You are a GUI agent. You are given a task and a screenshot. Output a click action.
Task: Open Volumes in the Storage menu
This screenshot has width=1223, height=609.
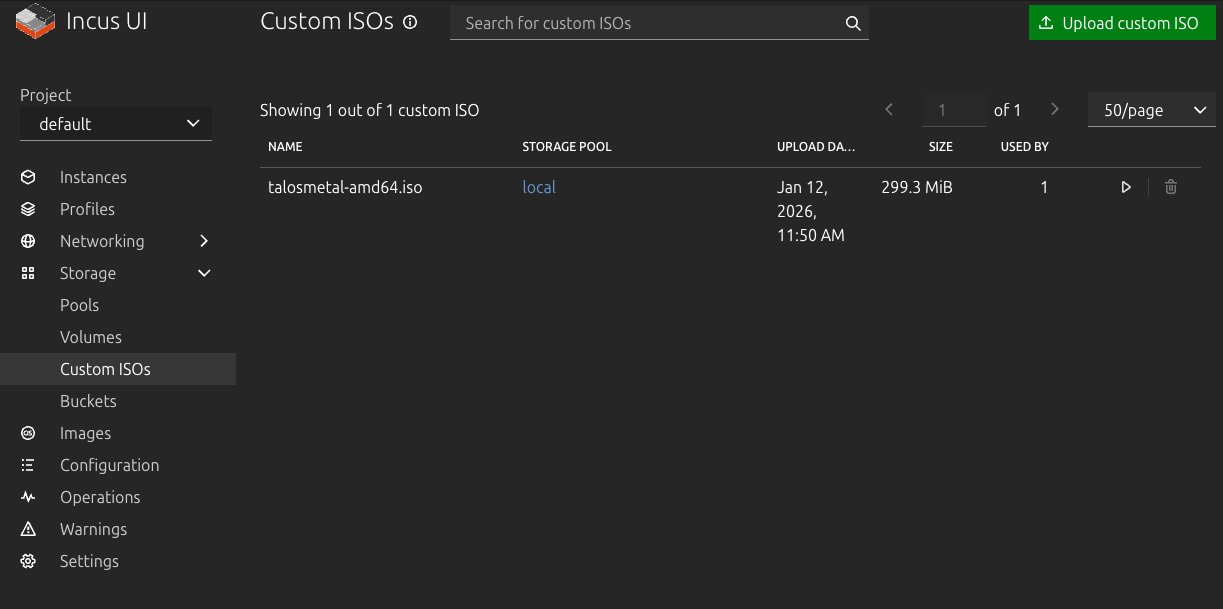(x=91, y=337)
